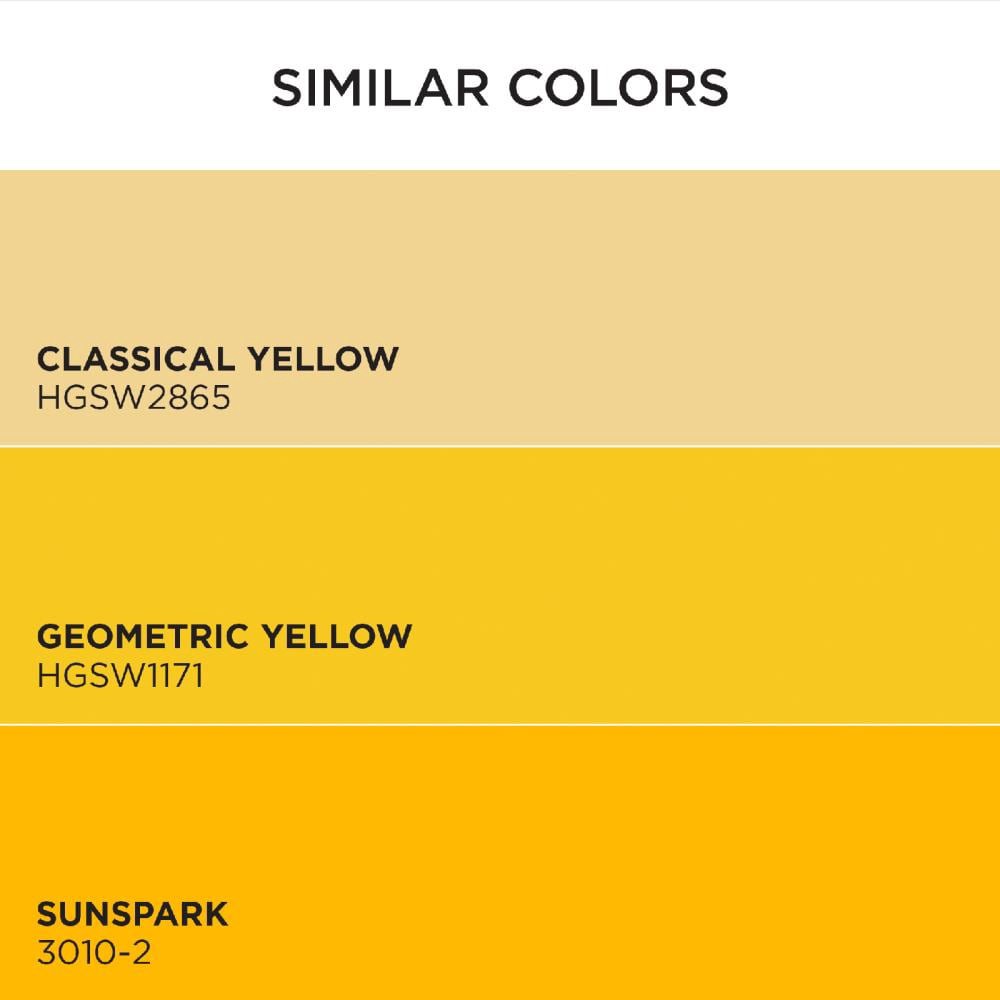Click the word COLORS in the heading
This screenshot has height=1000, width=1000.
(x=618, y=87)
